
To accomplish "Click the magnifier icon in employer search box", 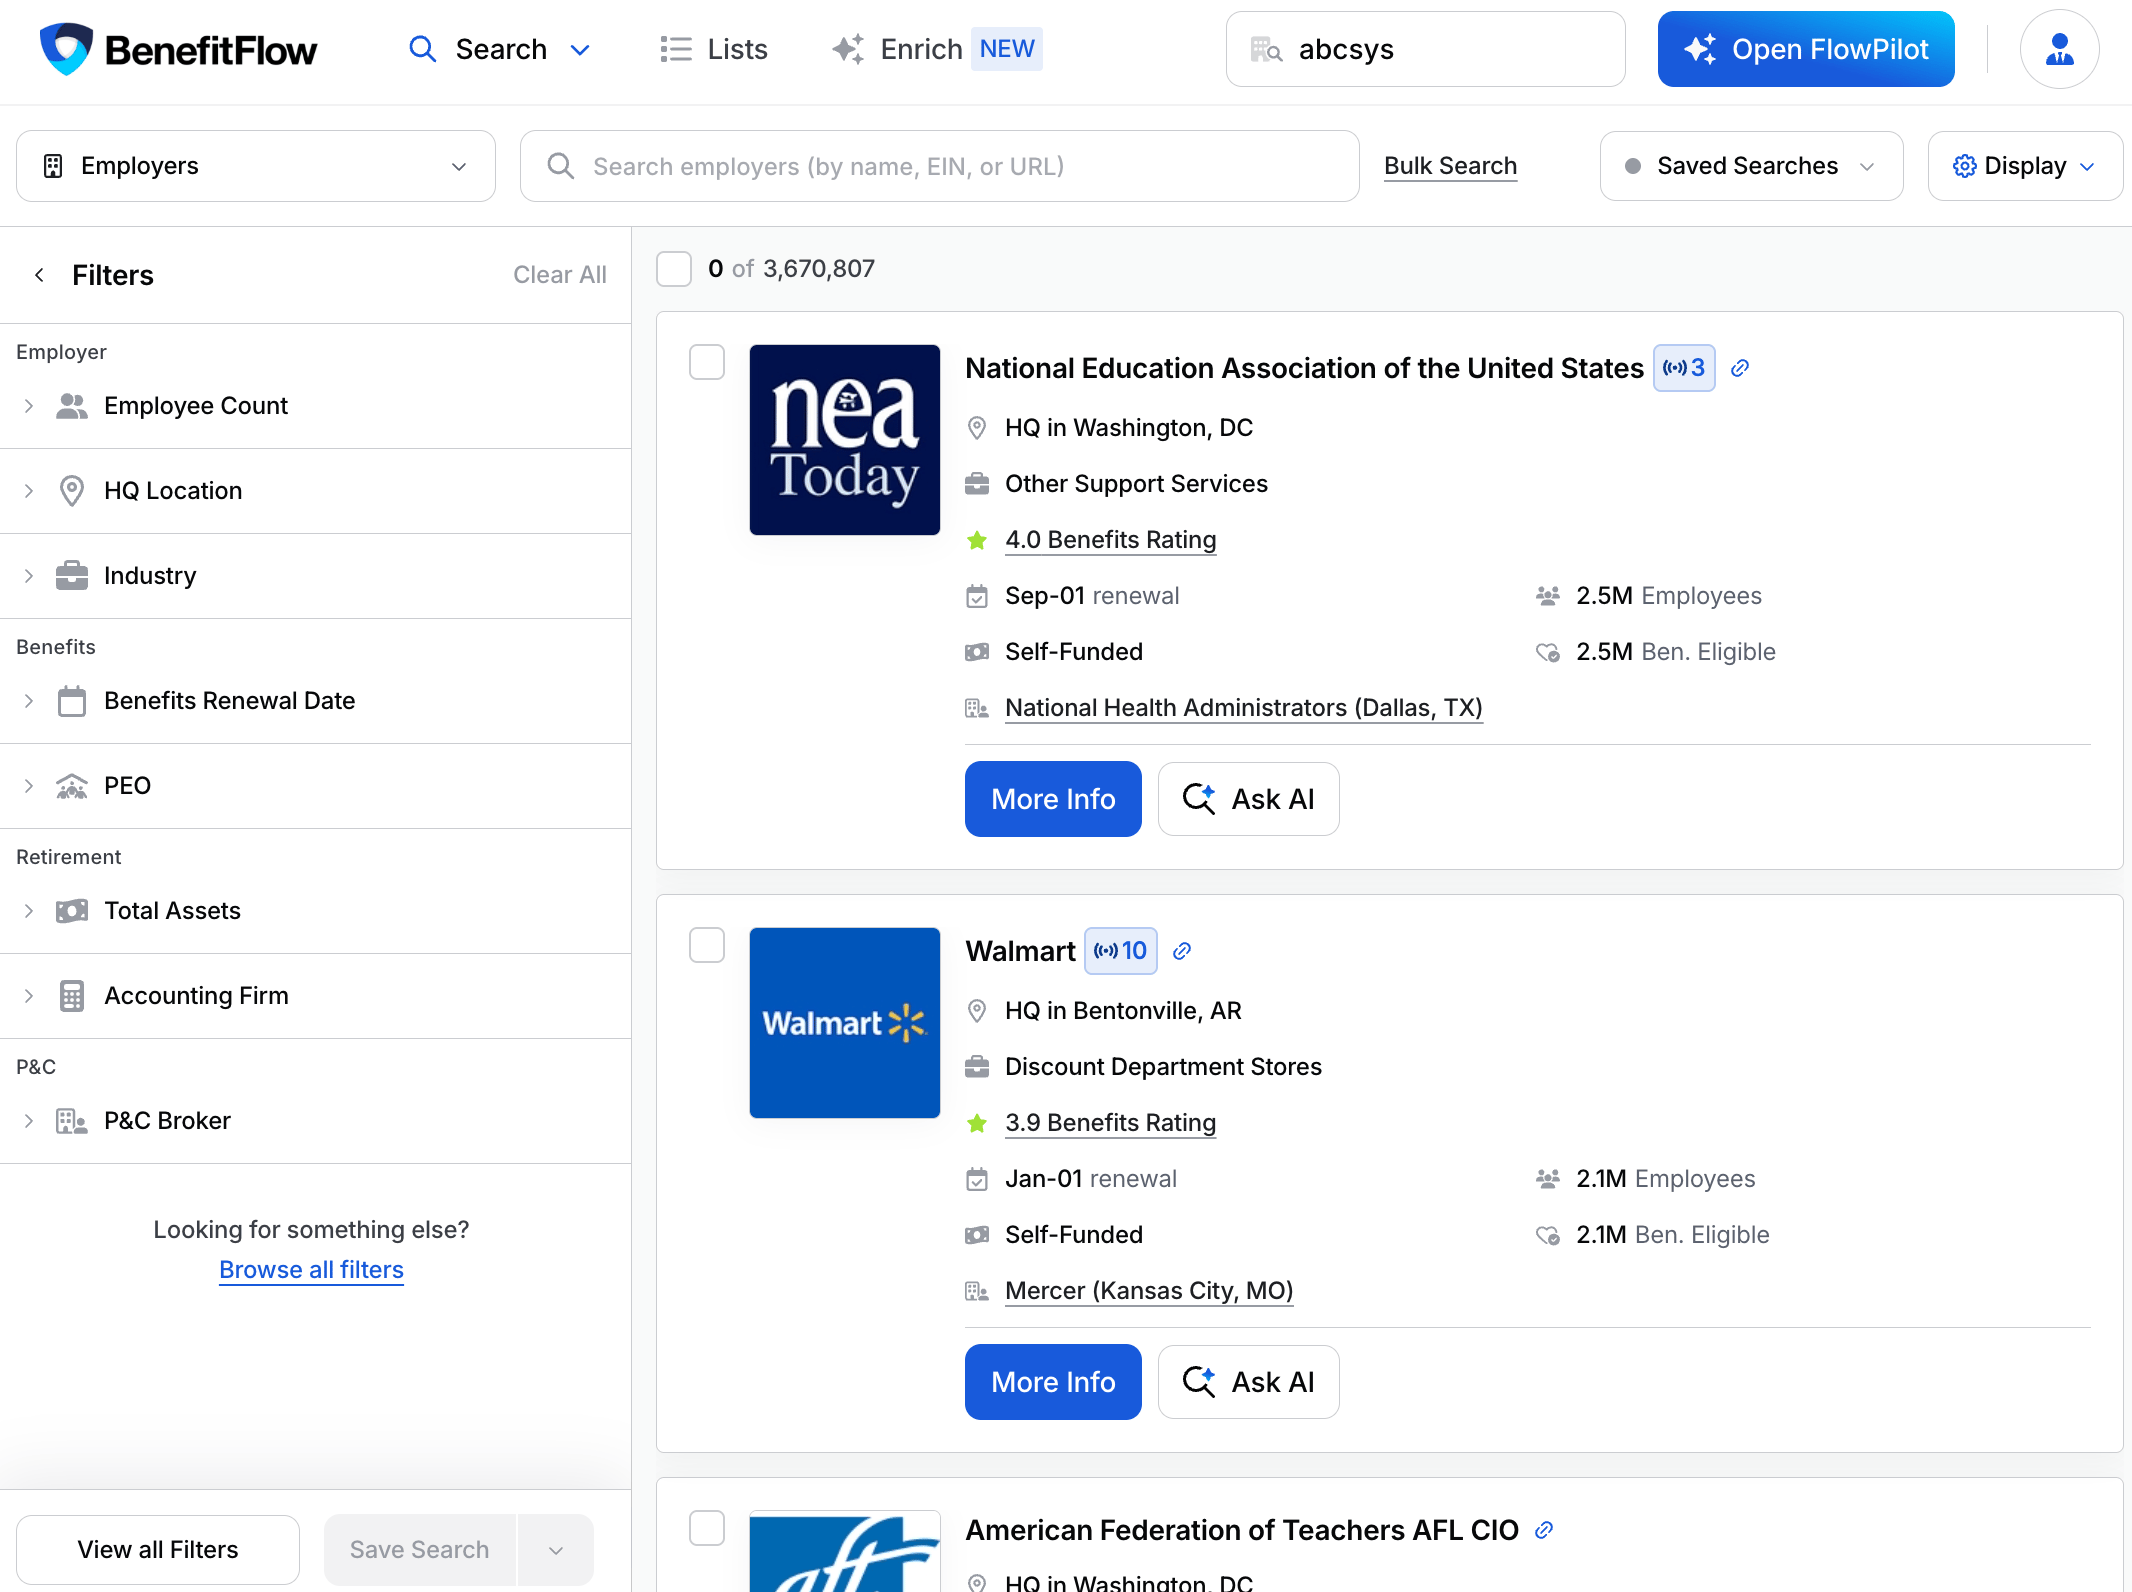I will coord(561,166).
